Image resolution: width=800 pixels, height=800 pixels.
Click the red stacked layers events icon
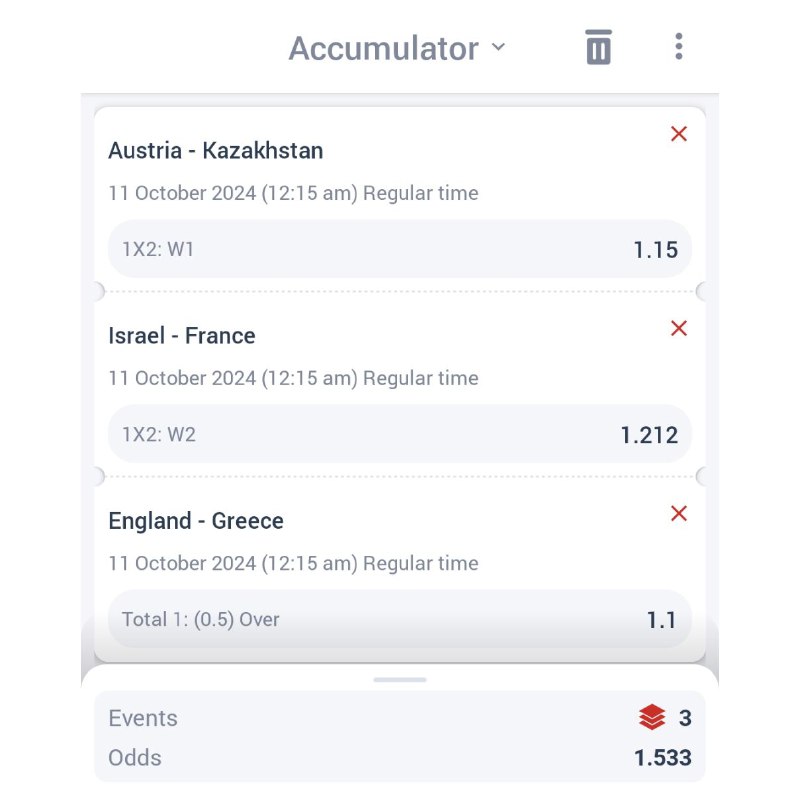[x=652, y=718]
